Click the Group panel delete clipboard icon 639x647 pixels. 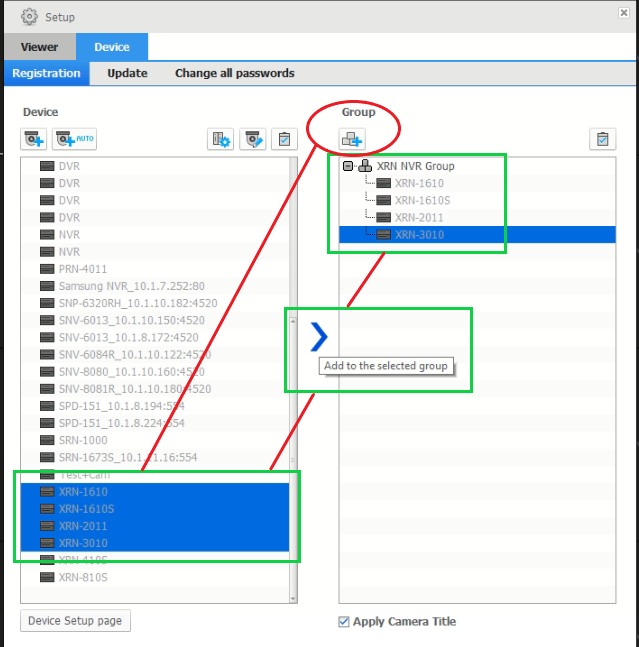[603, 139]
